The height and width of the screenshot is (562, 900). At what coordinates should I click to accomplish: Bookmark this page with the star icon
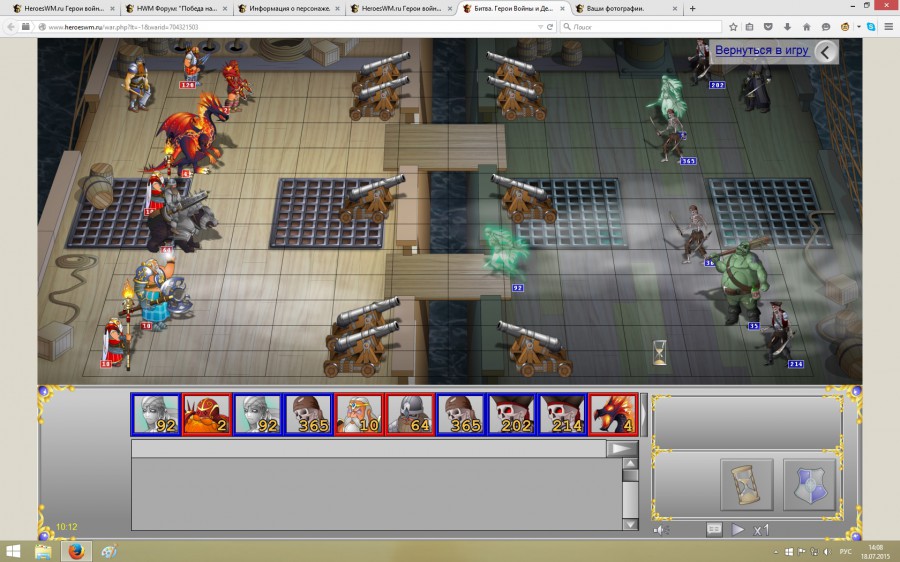point(733,26)
